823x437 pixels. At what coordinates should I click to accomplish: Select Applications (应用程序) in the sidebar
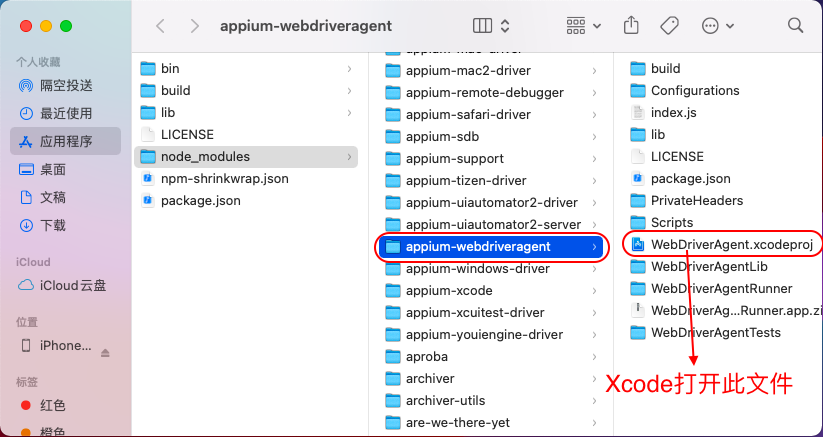[65, 141]
